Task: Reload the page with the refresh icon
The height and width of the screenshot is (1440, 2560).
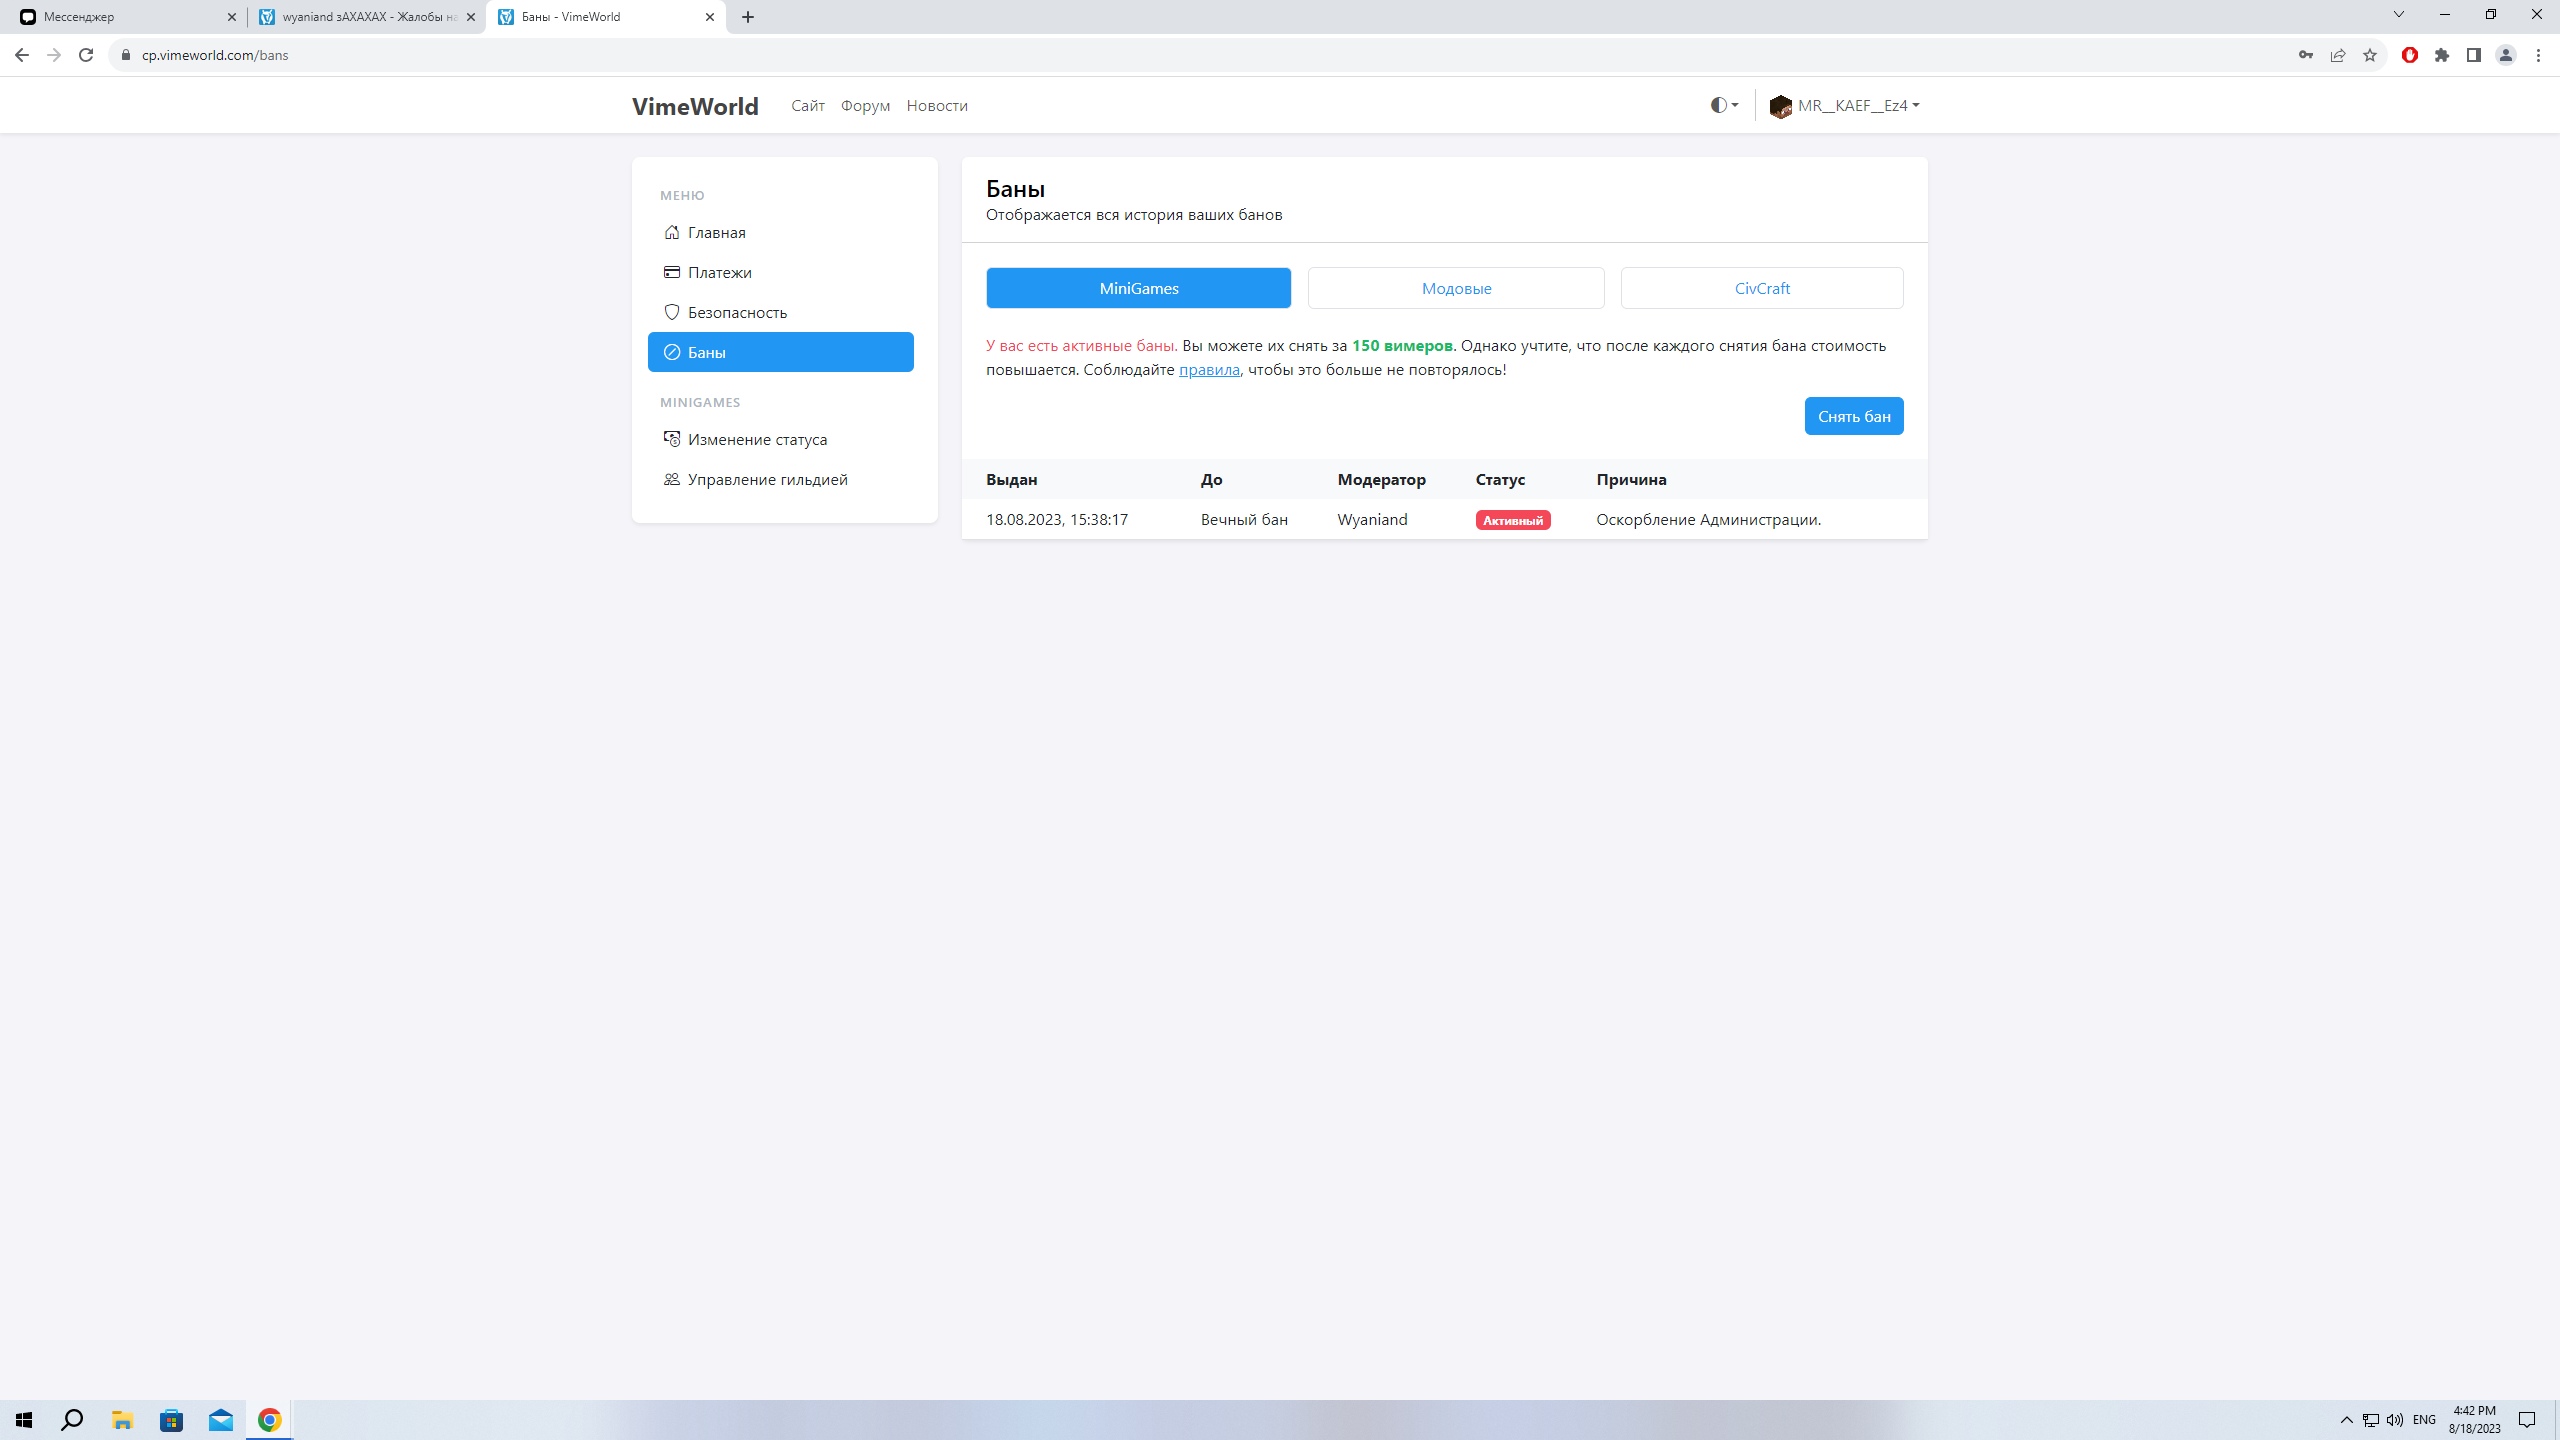Action: click(x=86, y=55)
